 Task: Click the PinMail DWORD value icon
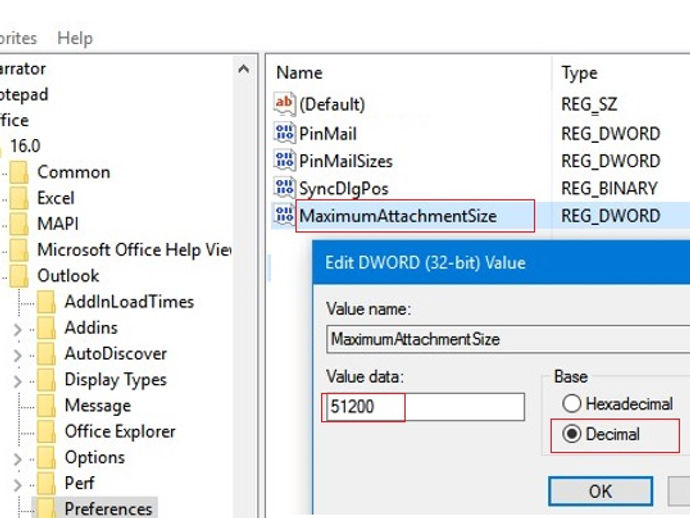(284, 133)
